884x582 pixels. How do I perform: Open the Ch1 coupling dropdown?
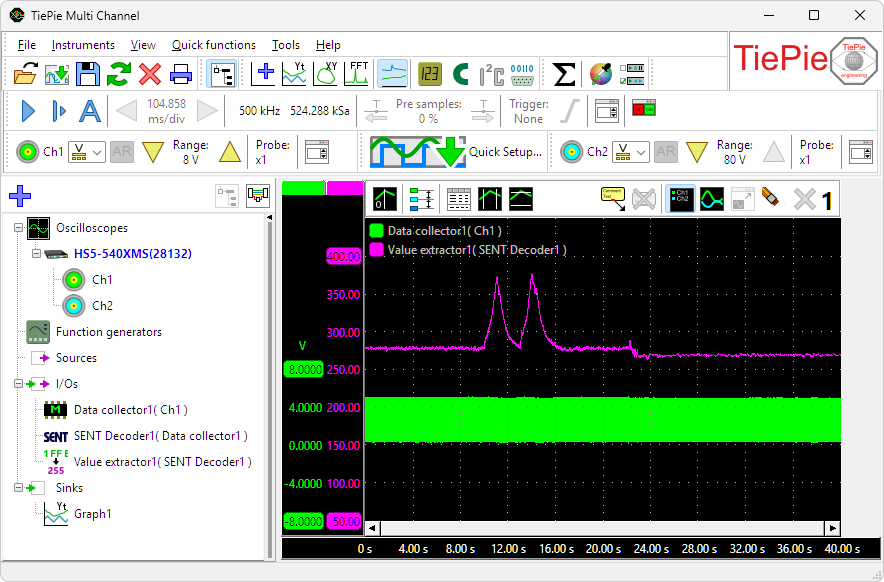(87, 152)
